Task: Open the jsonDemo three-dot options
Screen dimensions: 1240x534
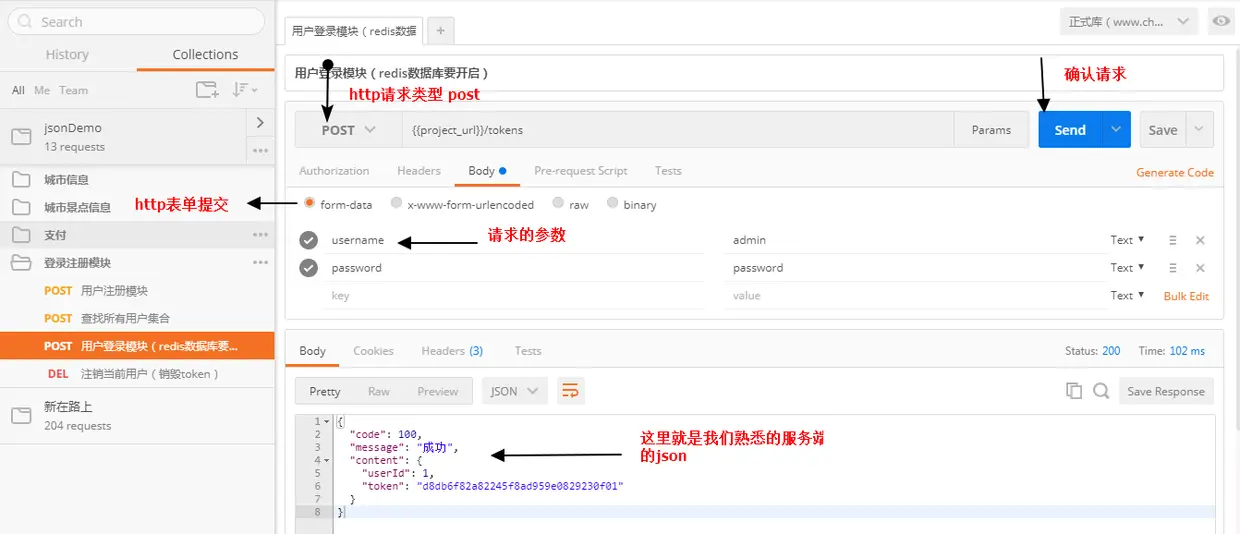Action: (260, 151)
